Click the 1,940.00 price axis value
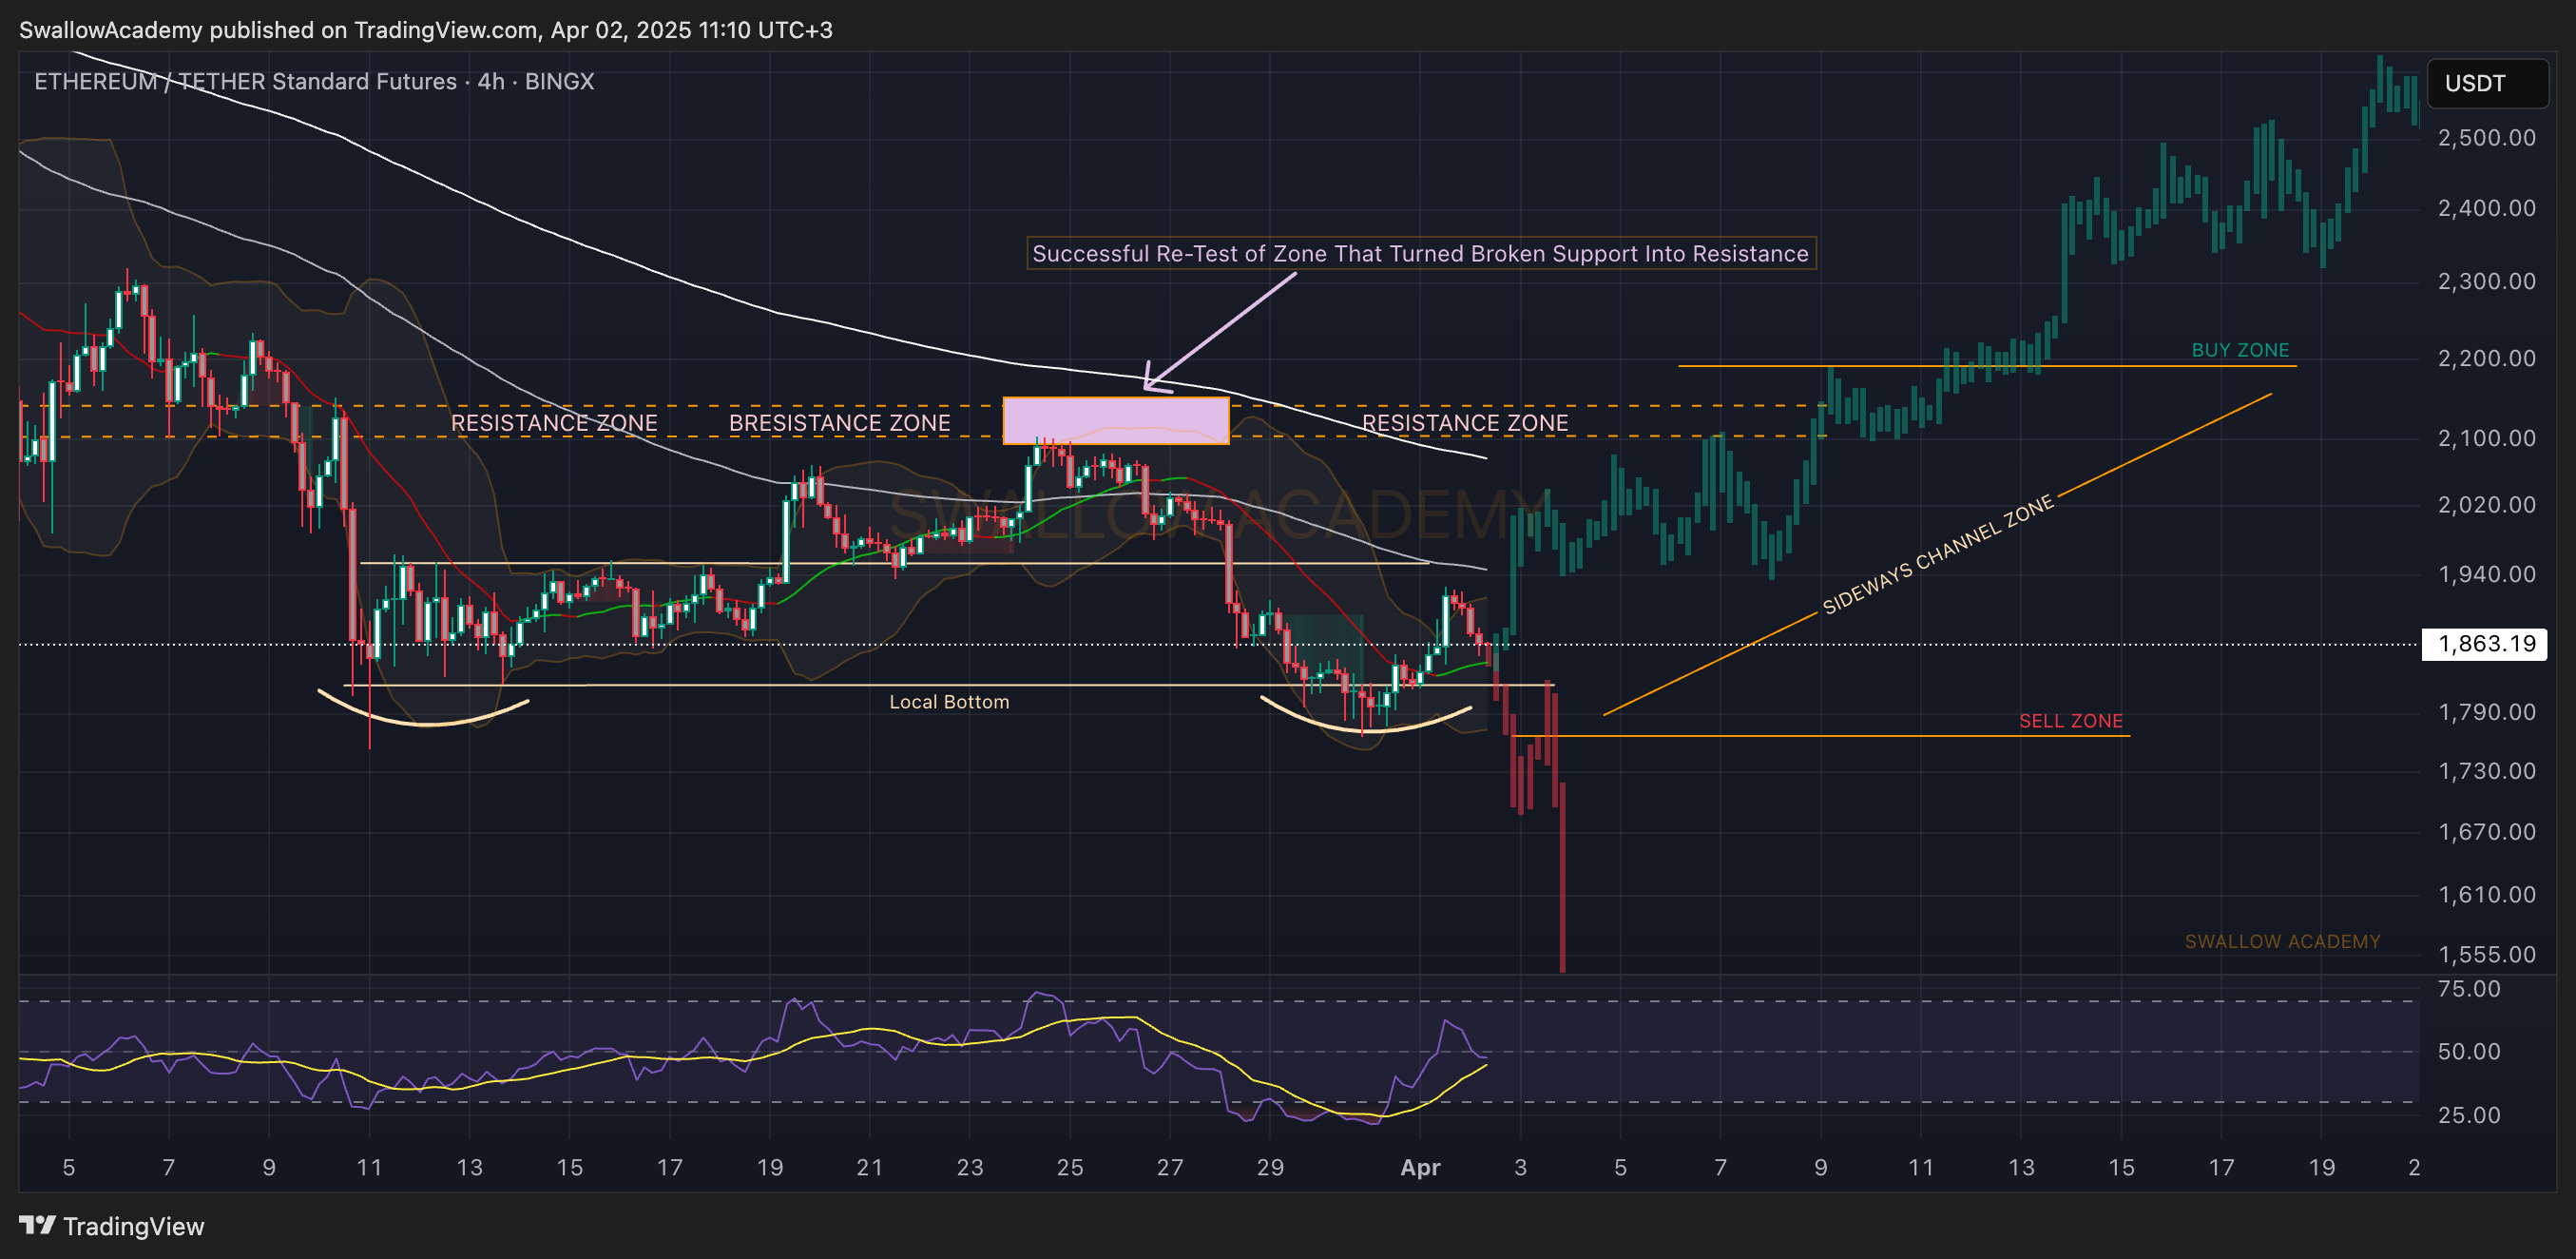Screen dimensions: 2576x1259 (x=2486, y=574)
